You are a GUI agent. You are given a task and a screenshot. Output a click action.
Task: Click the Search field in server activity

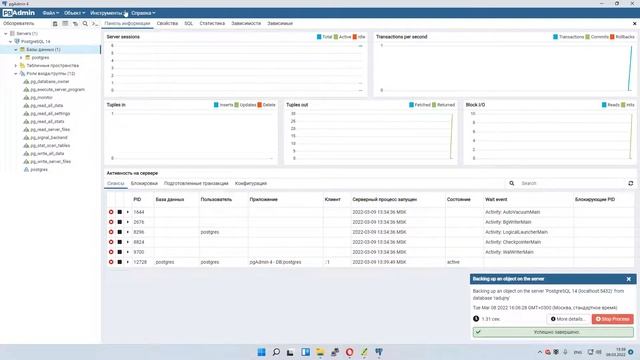tap(571, 183)
